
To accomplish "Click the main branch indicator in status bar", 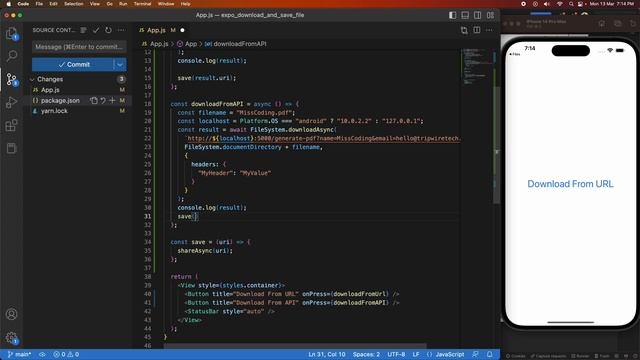I will click(x=19, y=354).
